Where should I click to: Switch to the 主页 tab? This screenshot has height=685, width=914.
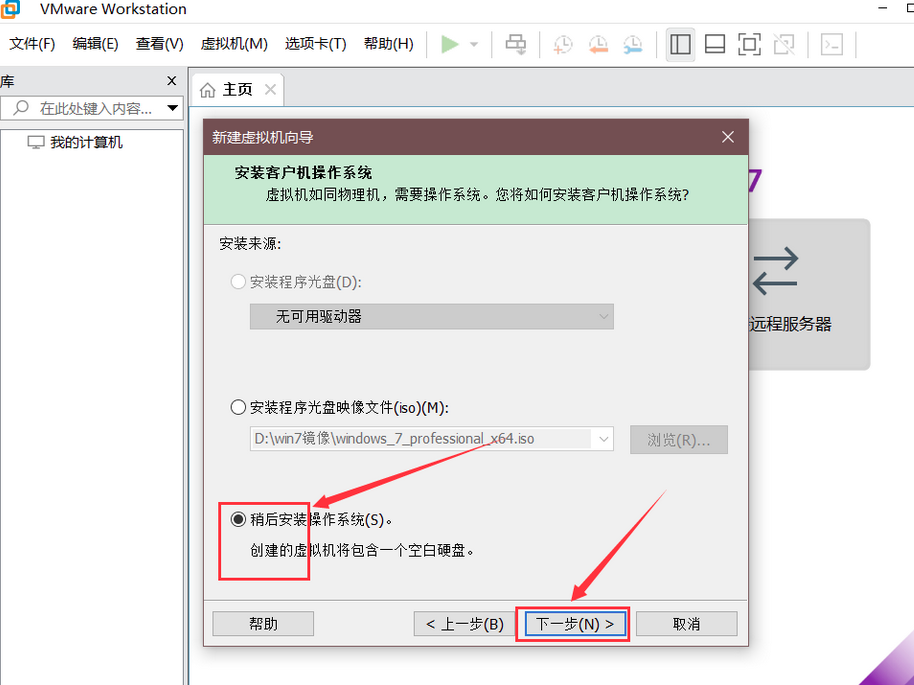tap(237, 88)
